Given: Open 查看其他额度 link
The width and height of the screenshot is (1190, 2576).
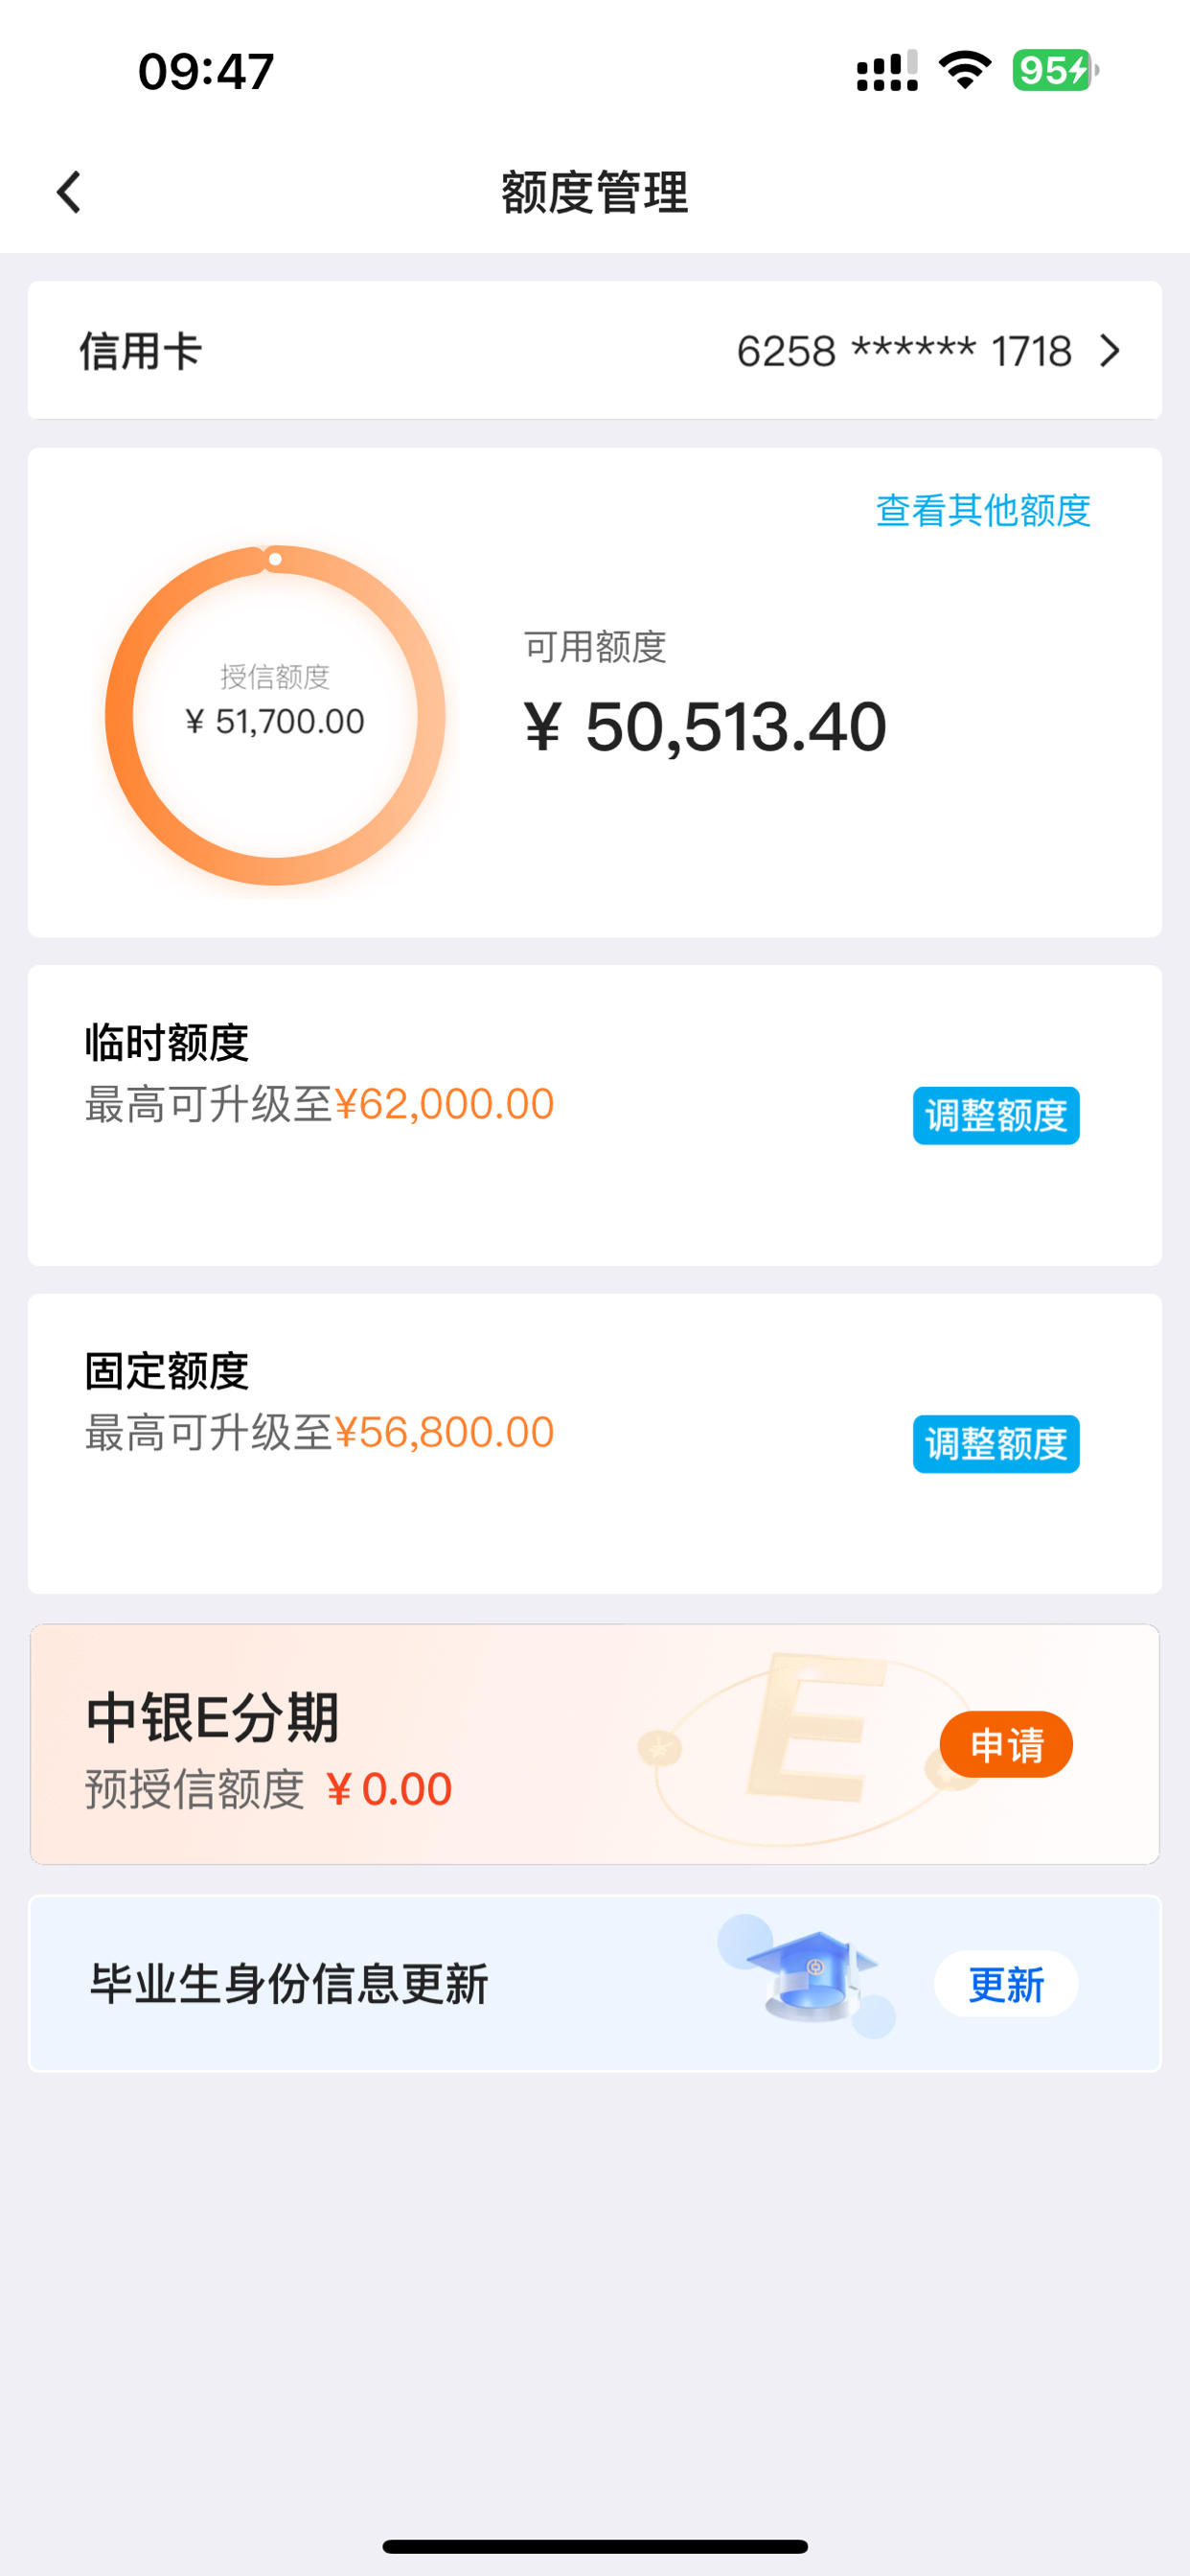Looking at the screenshot, I should click(x=983, y=510).
